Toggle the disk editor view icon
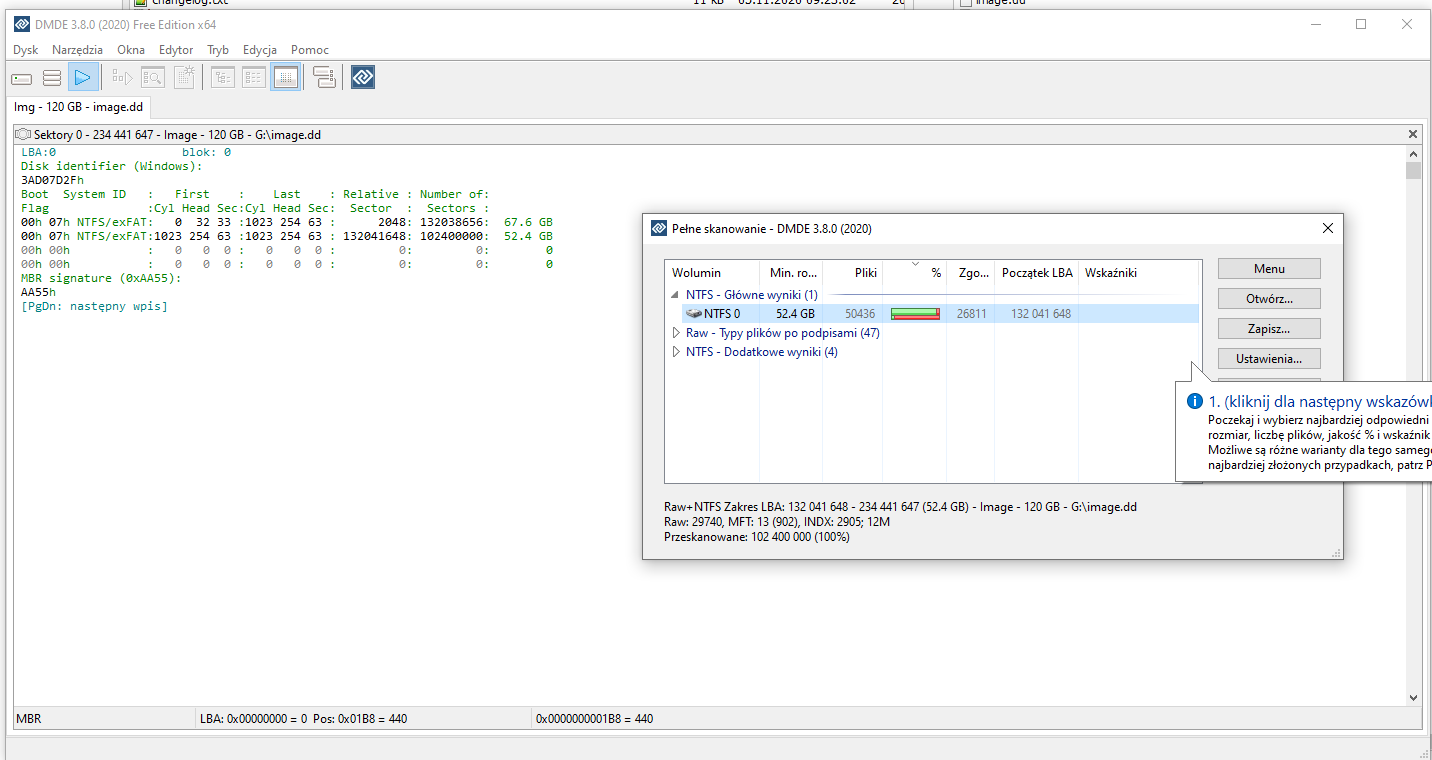The width and height of the screenshot is (1432, 760). point(286,78)
